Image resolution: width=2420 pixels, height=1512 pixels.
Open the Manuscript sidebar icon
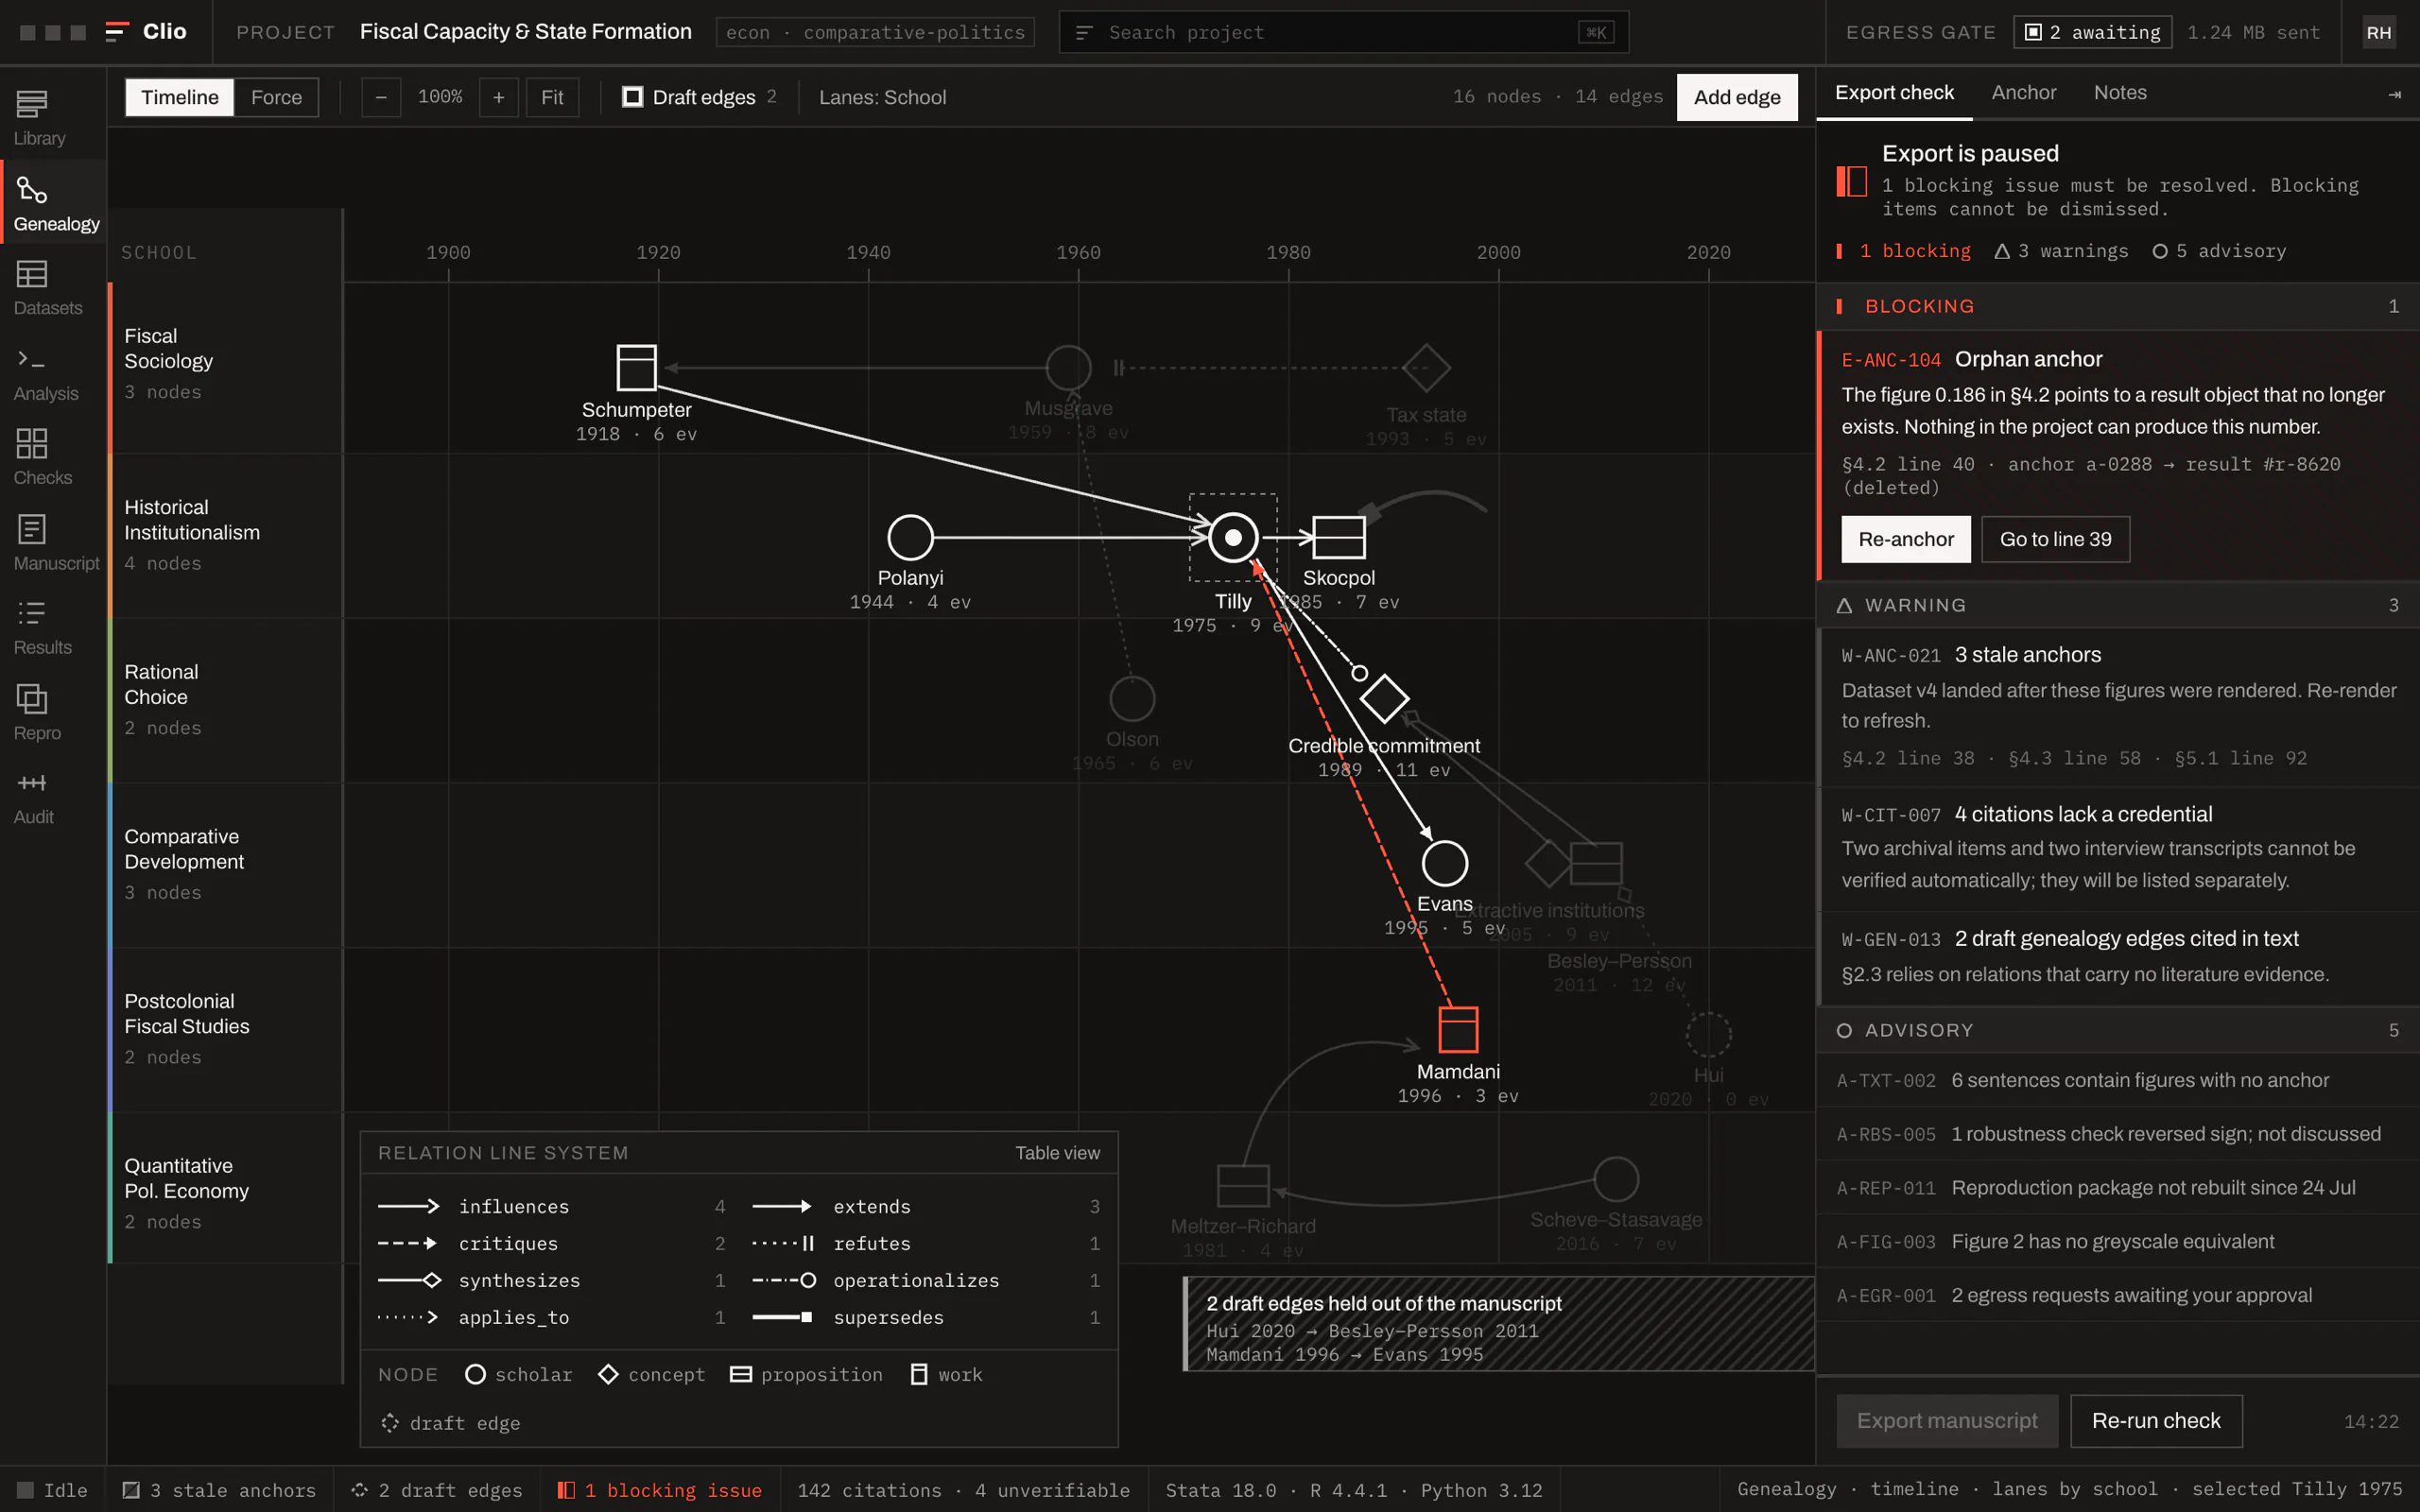point(32,529)
